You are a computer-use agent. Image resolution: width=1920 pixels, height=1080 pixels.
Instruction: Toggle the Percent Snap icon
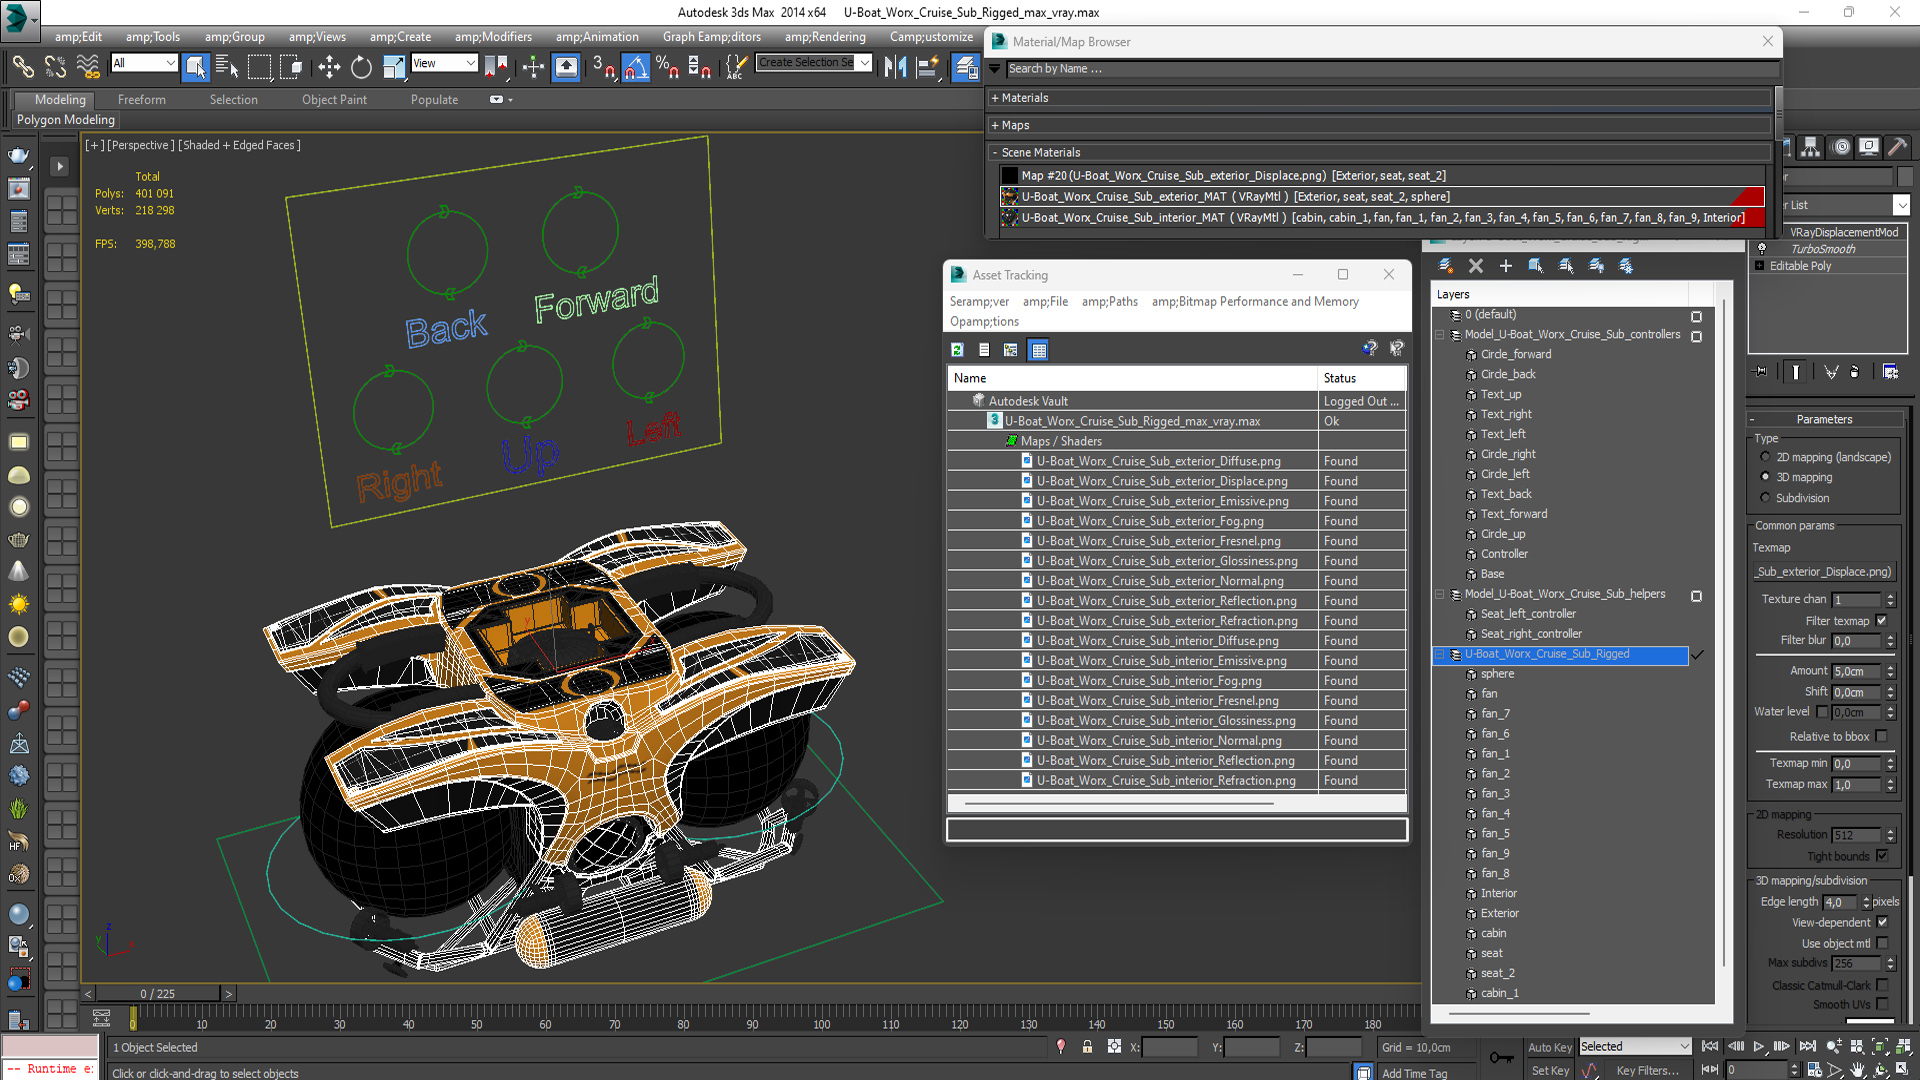pyautogui.click(x=667, y=67)
